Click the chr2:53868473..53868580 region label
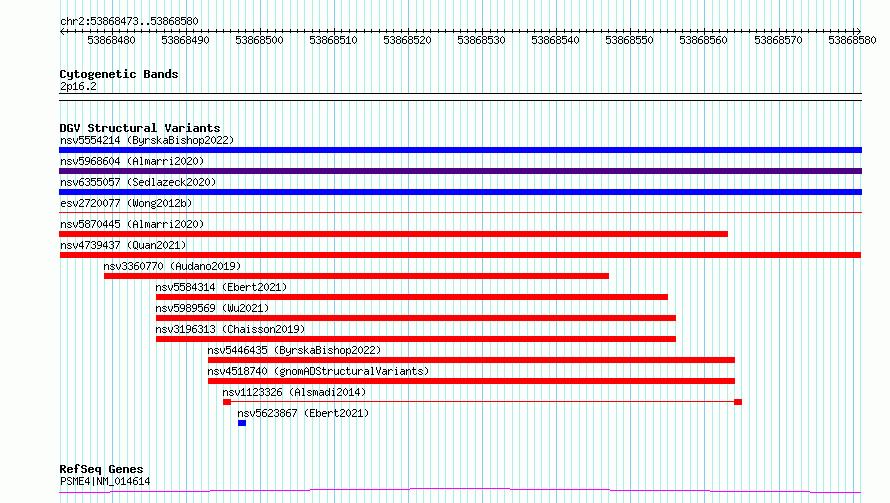This screenshot has height=503, width=890. coord(129,22)
